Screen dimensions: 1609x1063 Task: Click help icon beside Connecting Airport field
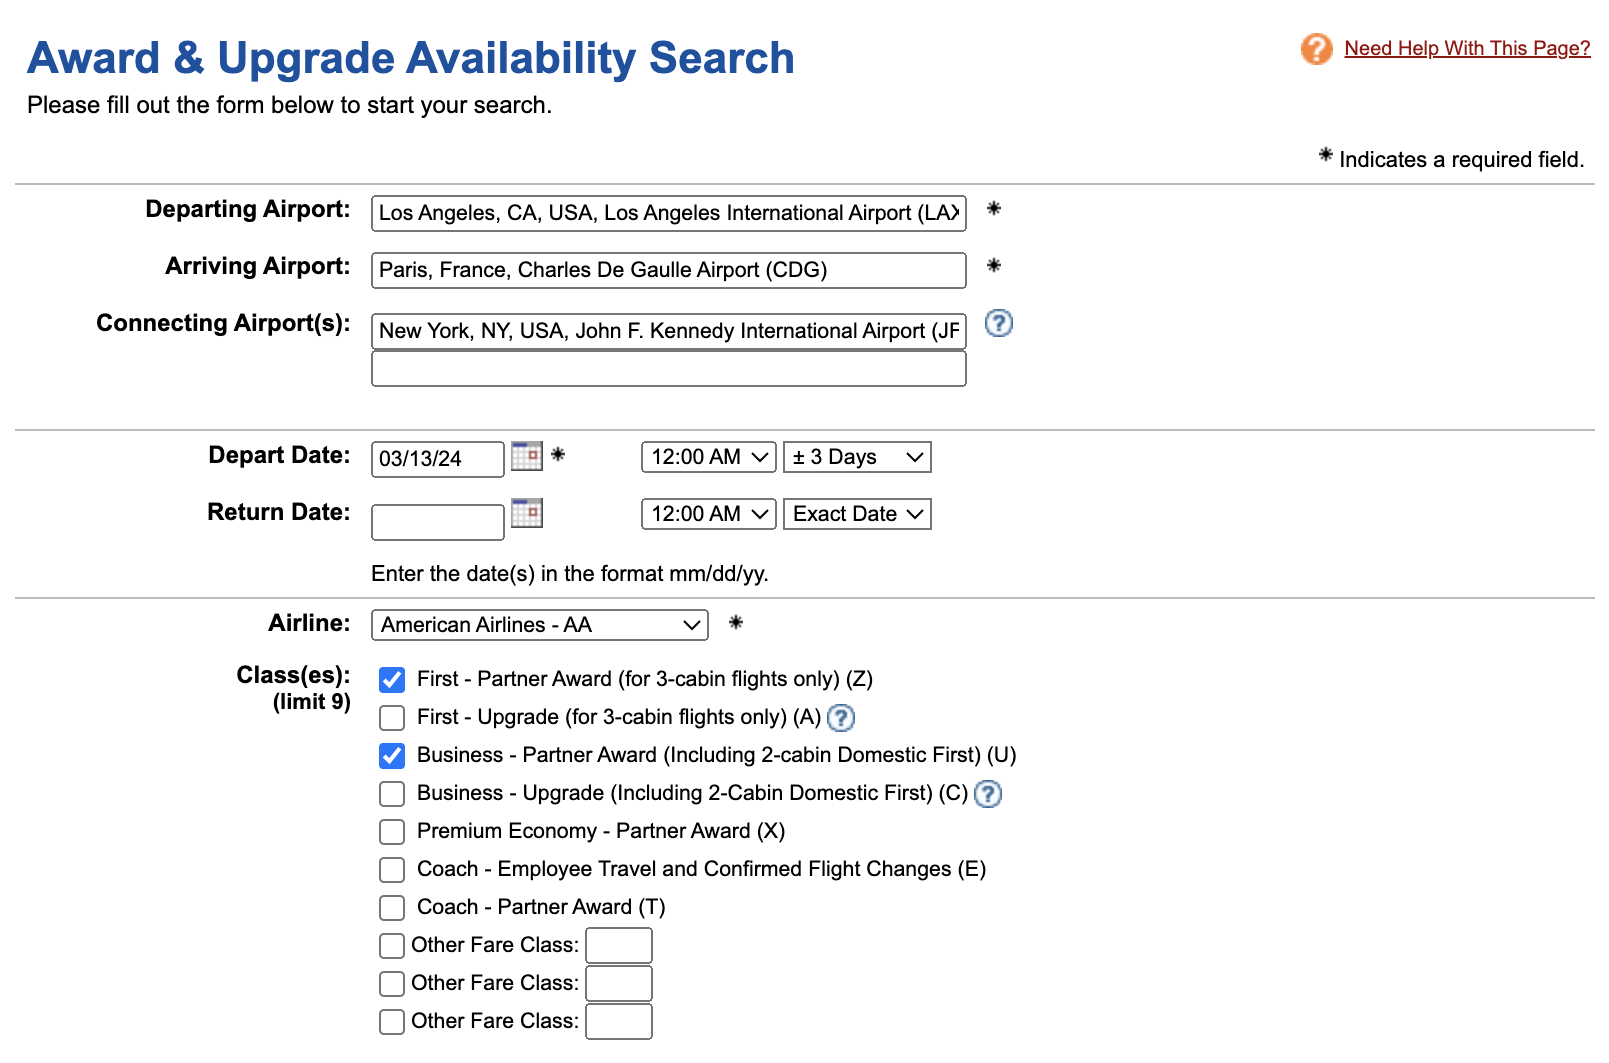[999, 323]
